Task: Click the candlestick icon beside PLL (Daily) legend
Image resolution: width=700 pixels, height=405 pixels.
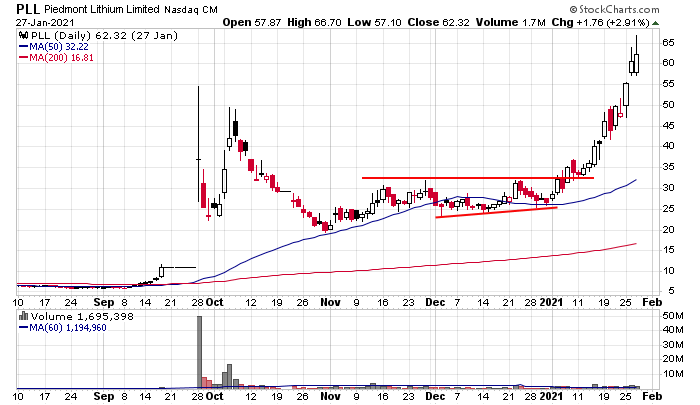Action: point(24,36)
